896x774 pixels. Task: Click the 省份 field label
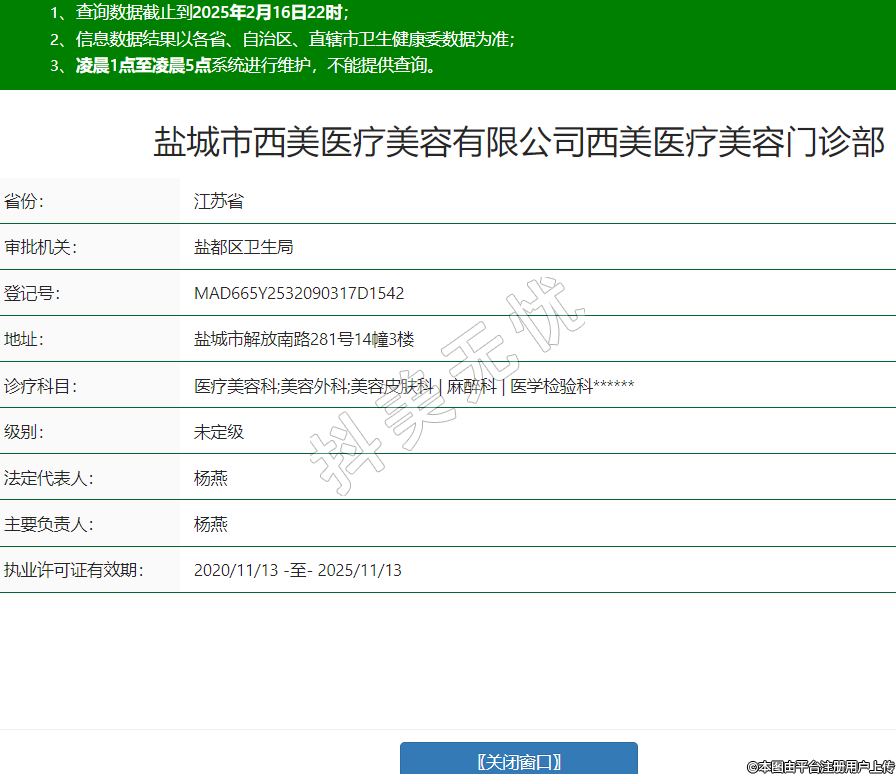pyautogui.click(x=25, y=202)
